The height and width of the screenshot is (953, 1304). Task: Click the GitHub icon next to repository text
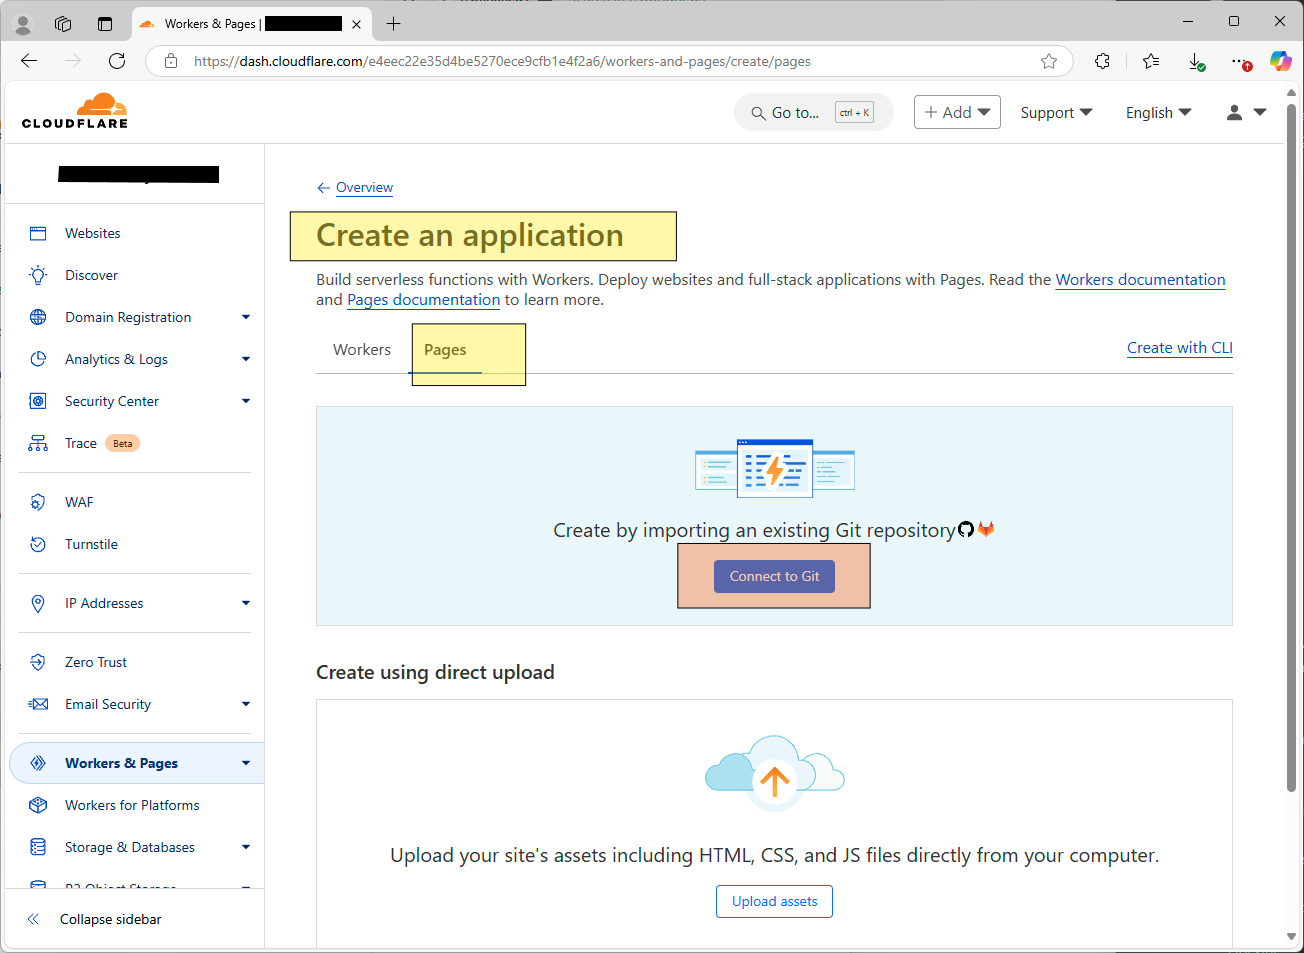[965, 529]
